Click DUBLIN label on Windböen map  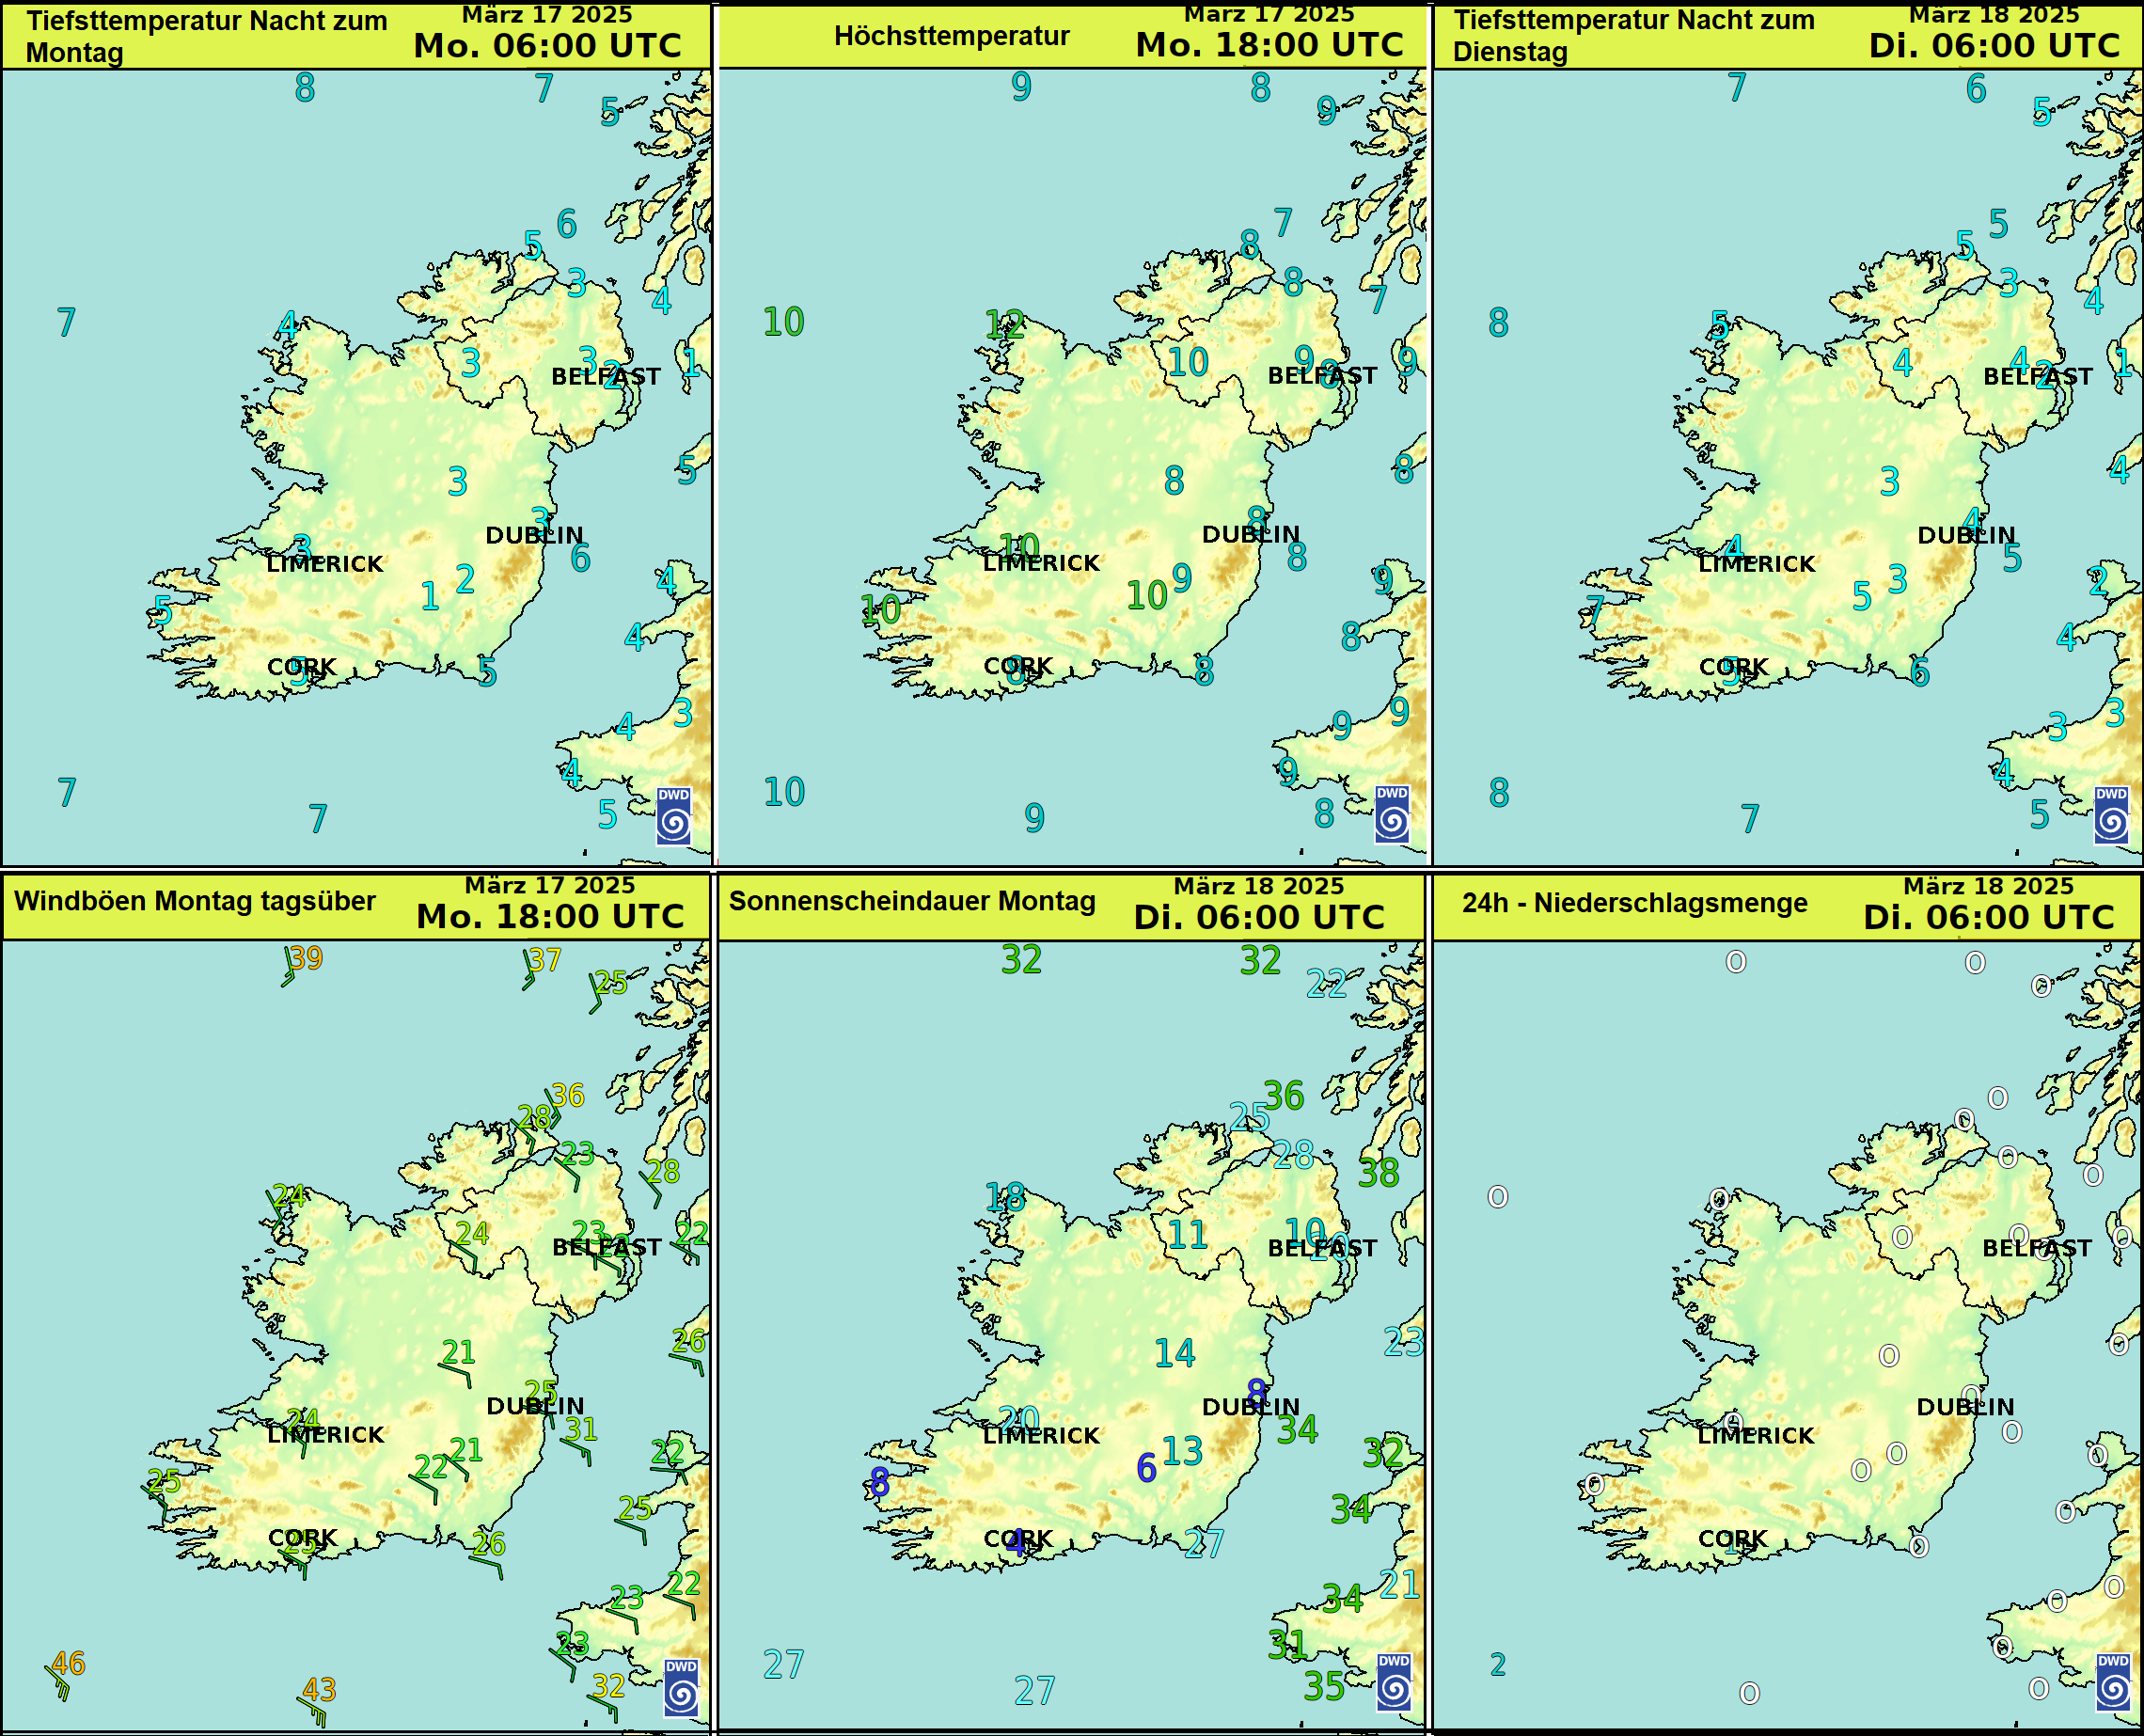point(536,1407)
